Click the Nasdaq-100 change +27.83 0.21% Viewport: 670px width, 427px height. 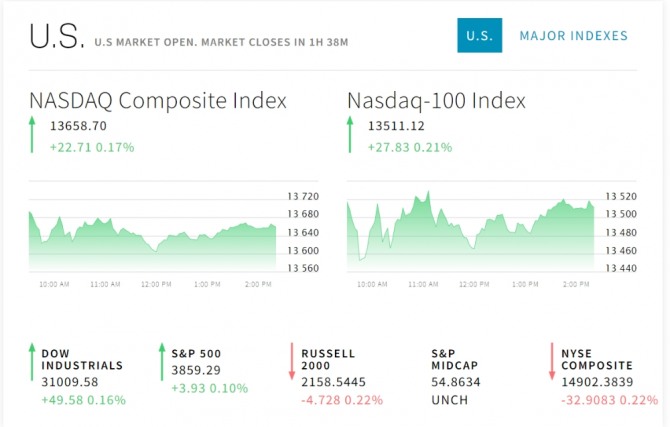tap(410, 147)
